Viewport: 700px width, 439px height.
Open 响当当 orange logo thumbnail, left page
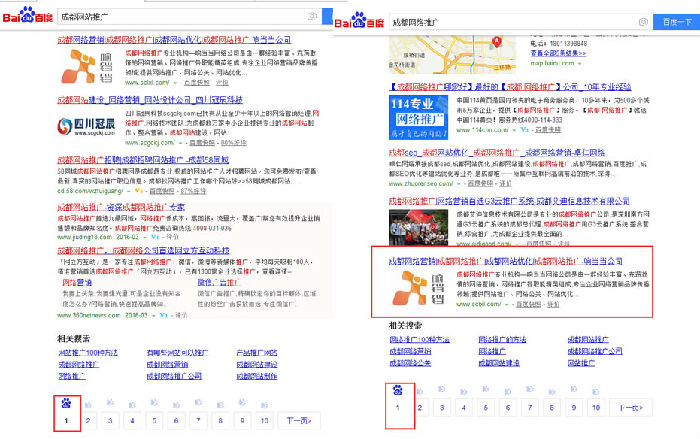pos(88,66)
